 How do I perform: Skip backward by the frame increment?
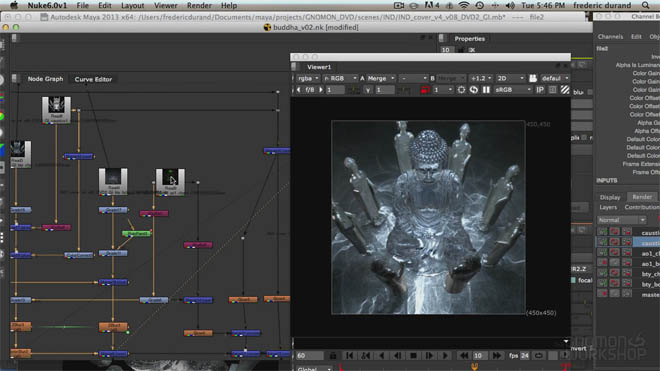[464, 356]
